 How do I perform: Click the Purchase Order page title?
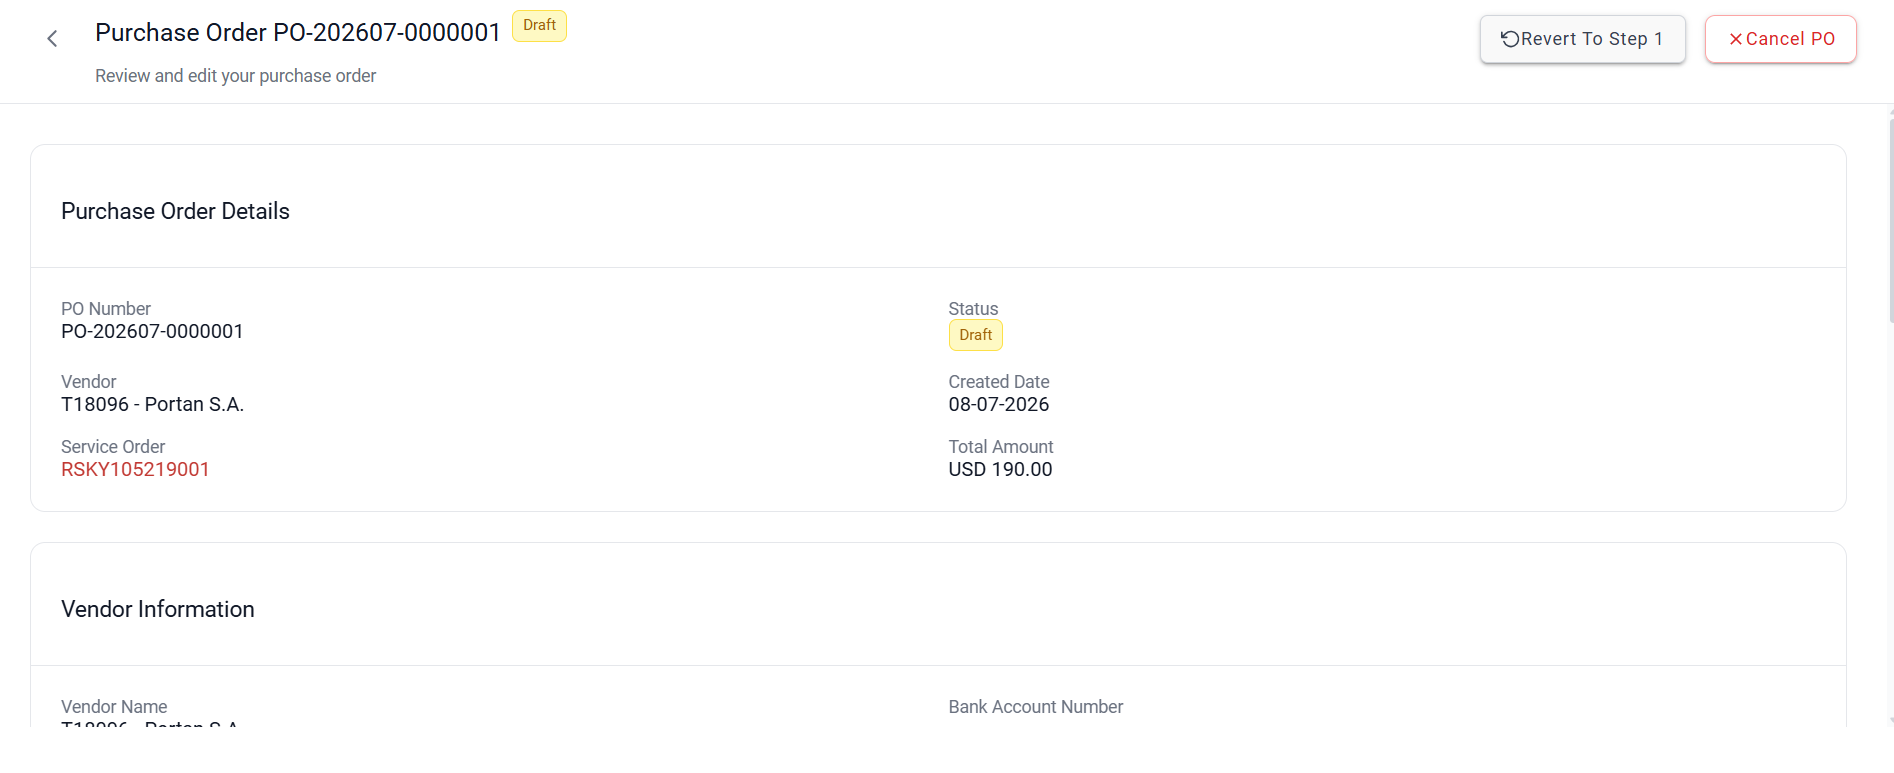coord(297,33)
